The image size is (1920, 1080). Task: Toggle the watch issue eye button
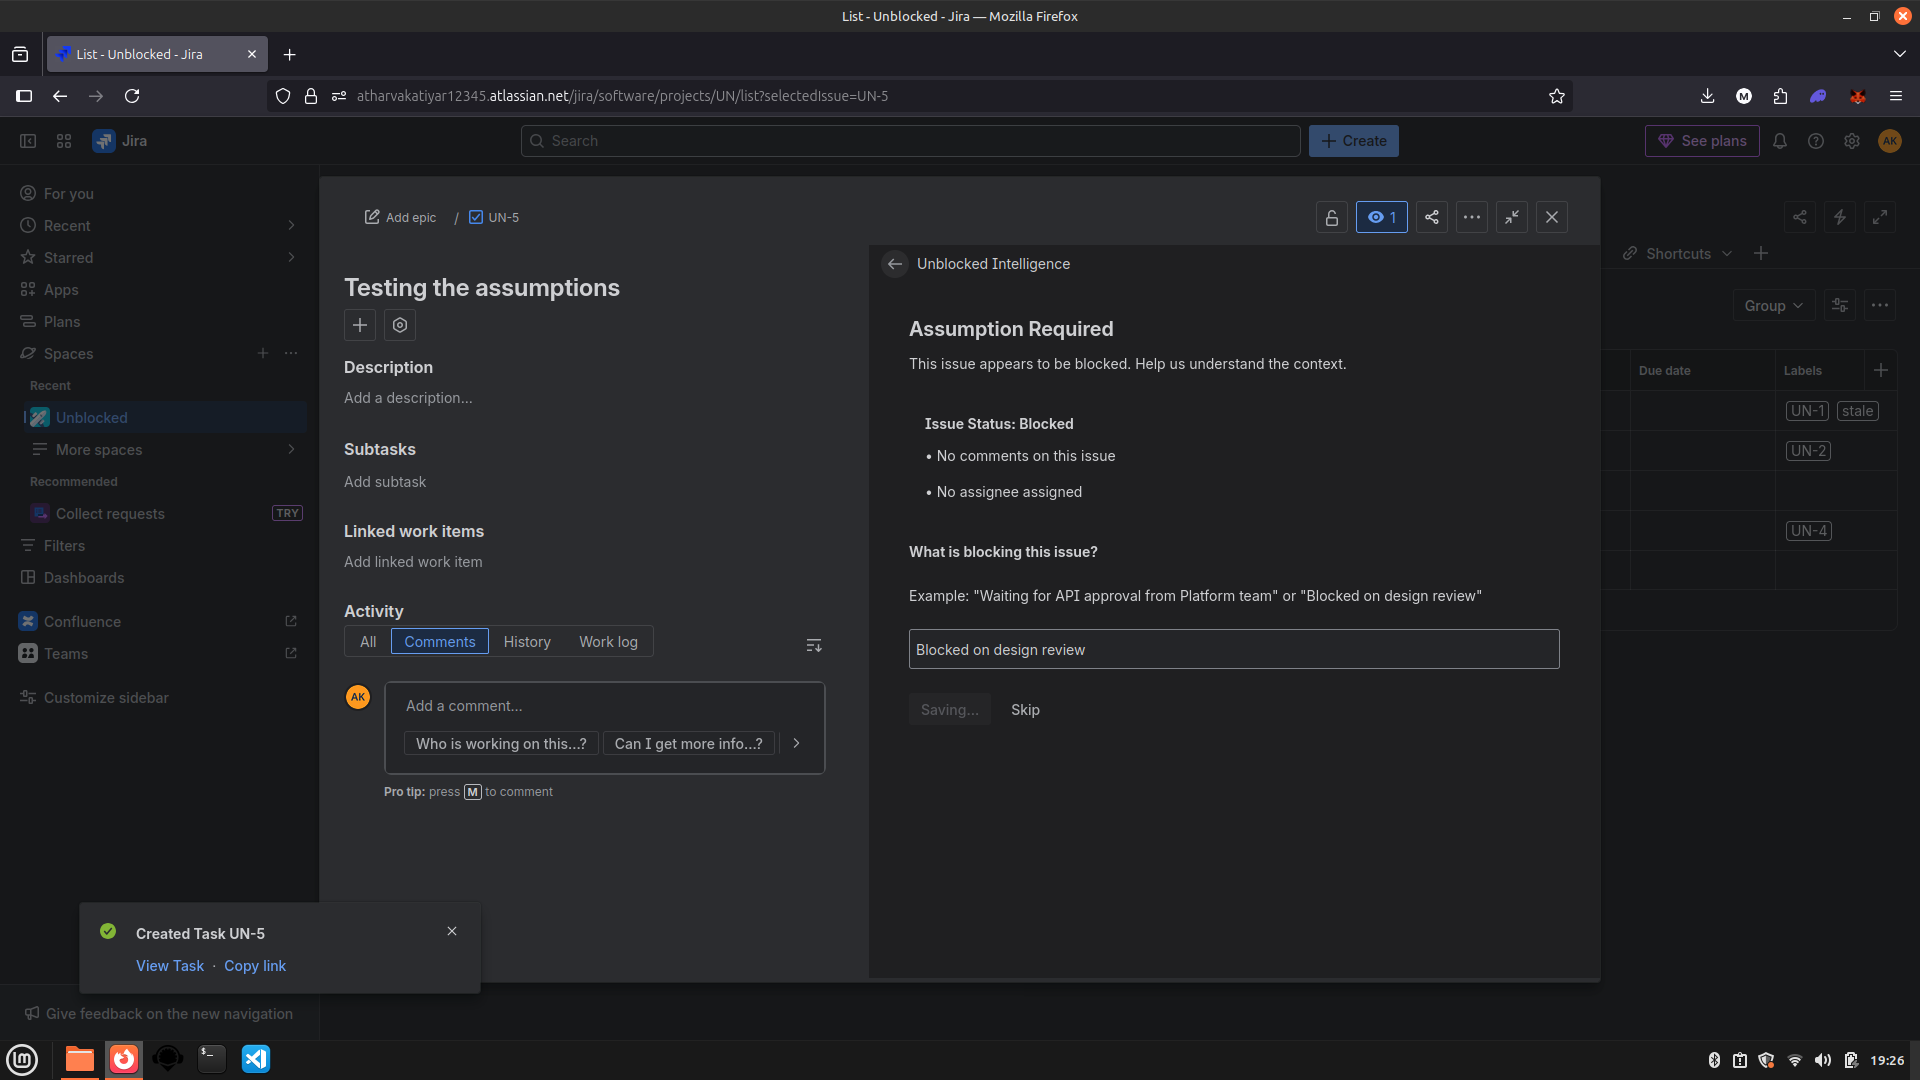1381,217
